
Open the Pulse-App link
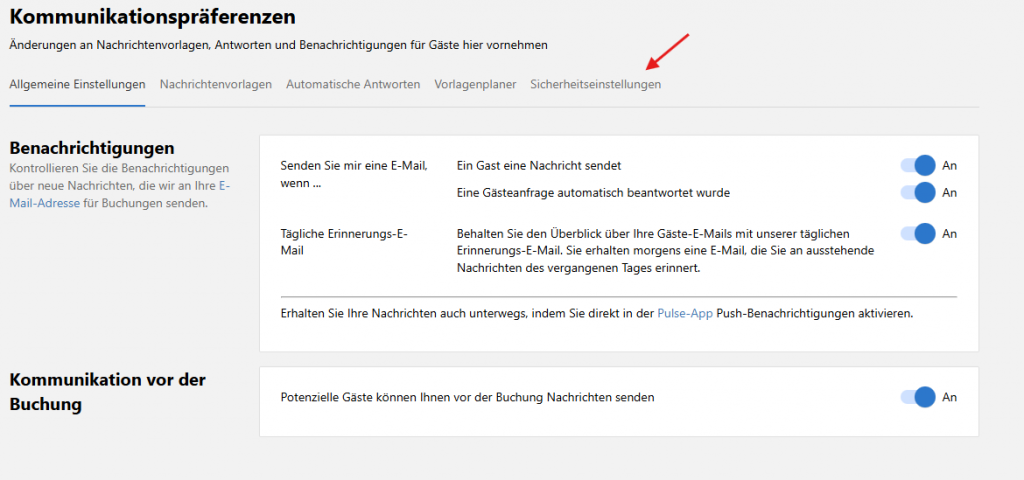685,313
